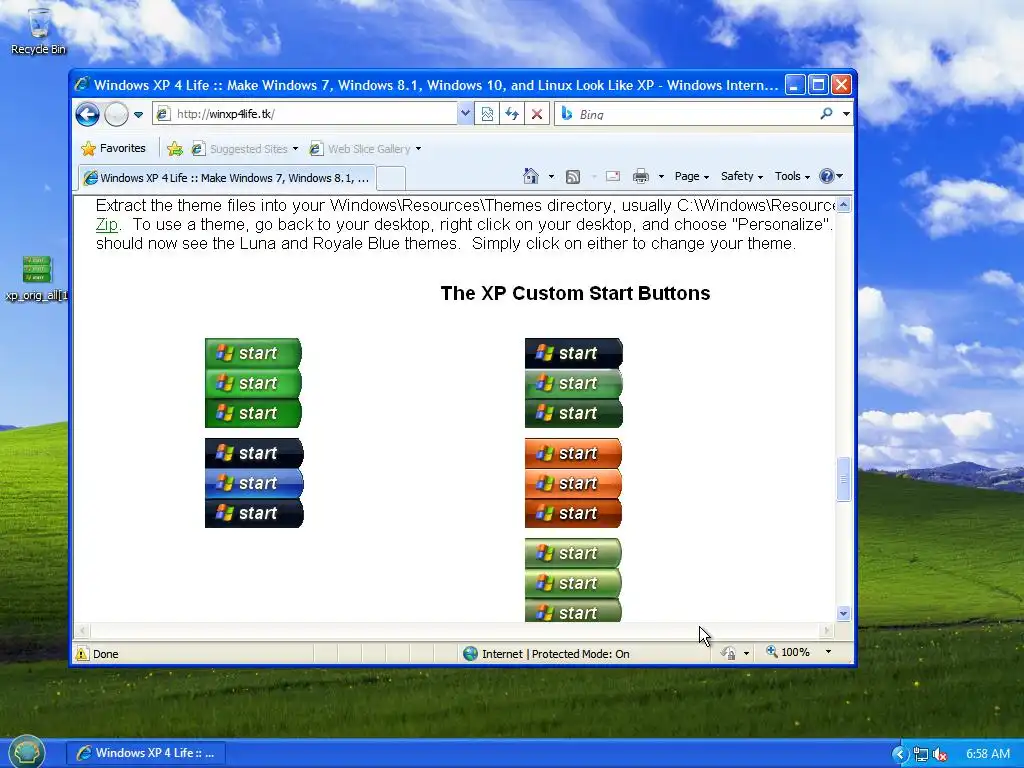Click the black and dark green start button set

tap(573, 383)
